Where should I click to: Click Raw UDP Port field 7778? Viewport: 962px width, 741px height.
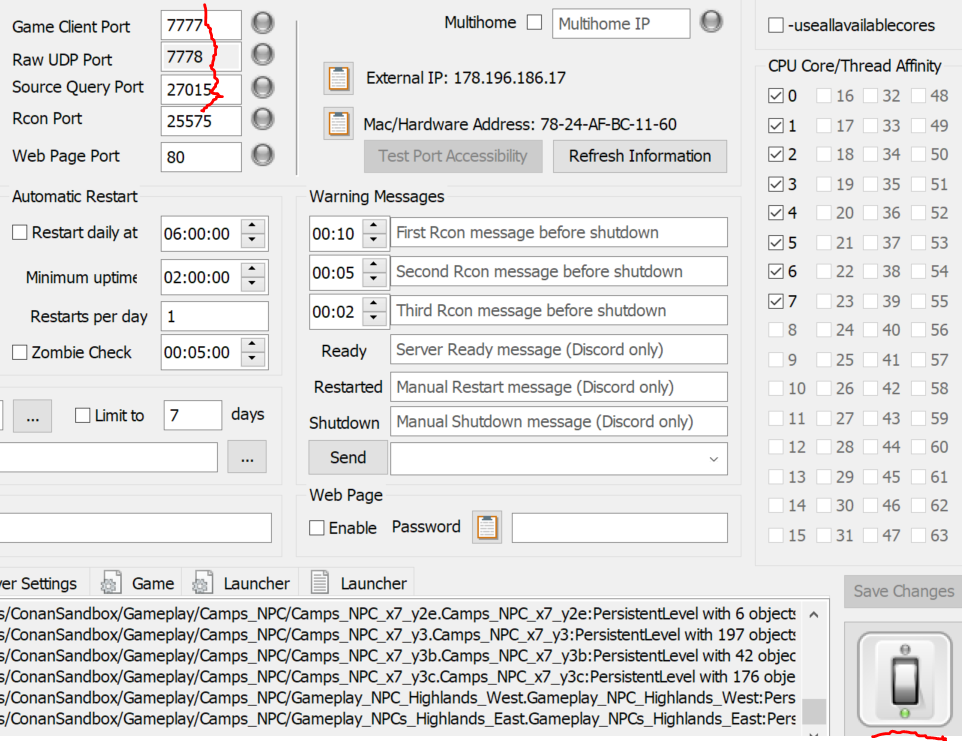tap(201, 57)
